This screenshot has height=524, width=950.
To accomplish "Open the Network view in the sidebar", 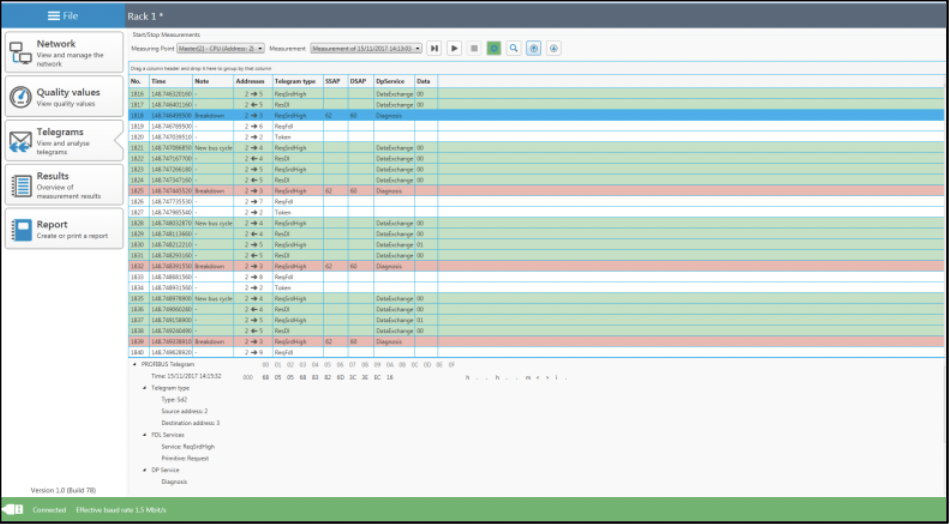I will [x=61, y=53].
